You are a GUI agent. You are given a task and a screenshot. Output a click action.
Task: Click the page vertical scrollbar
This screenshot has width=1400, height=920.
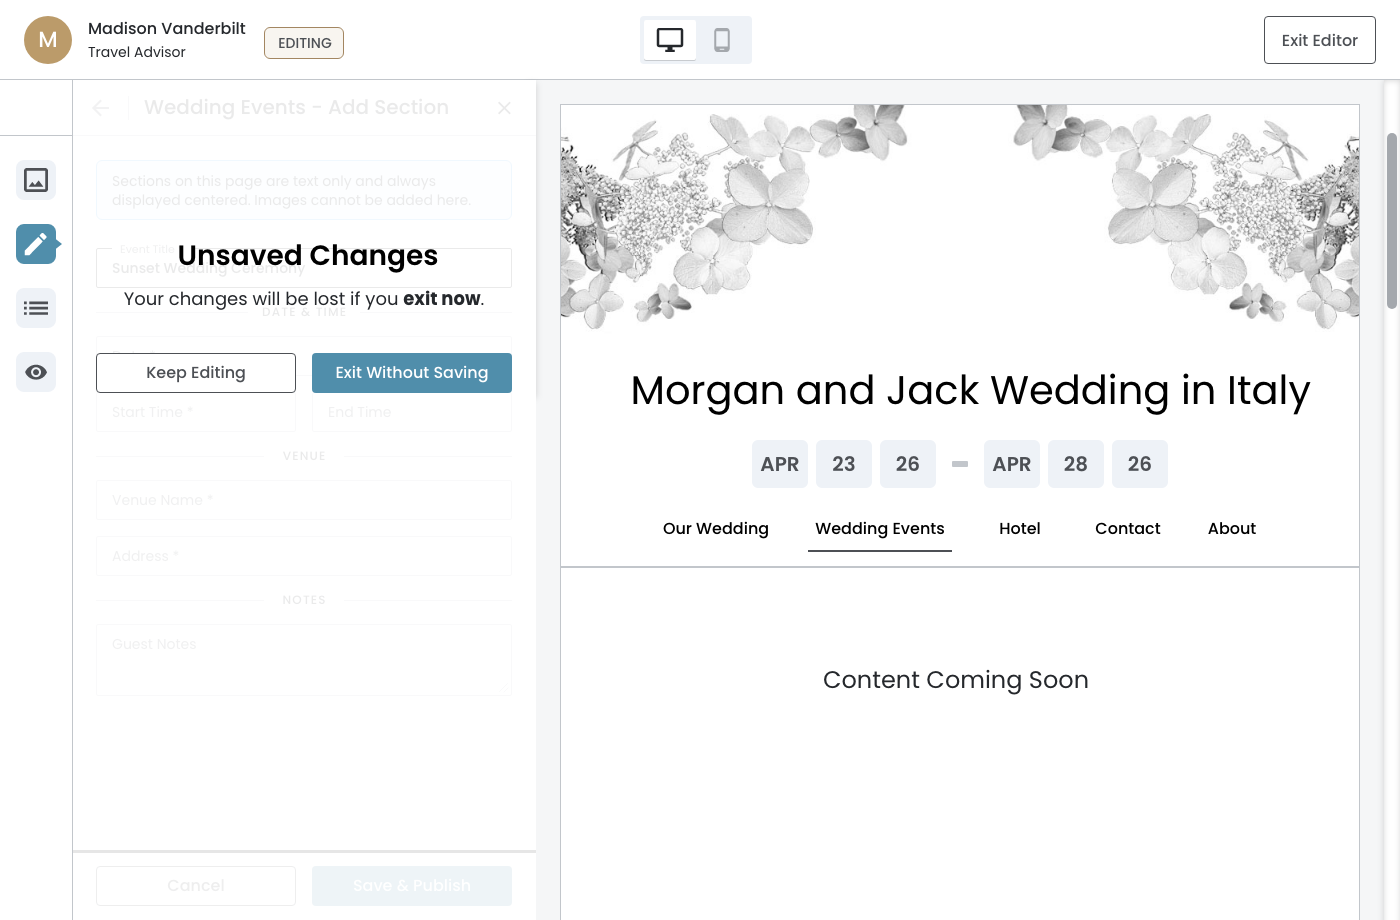[1391, 221]
